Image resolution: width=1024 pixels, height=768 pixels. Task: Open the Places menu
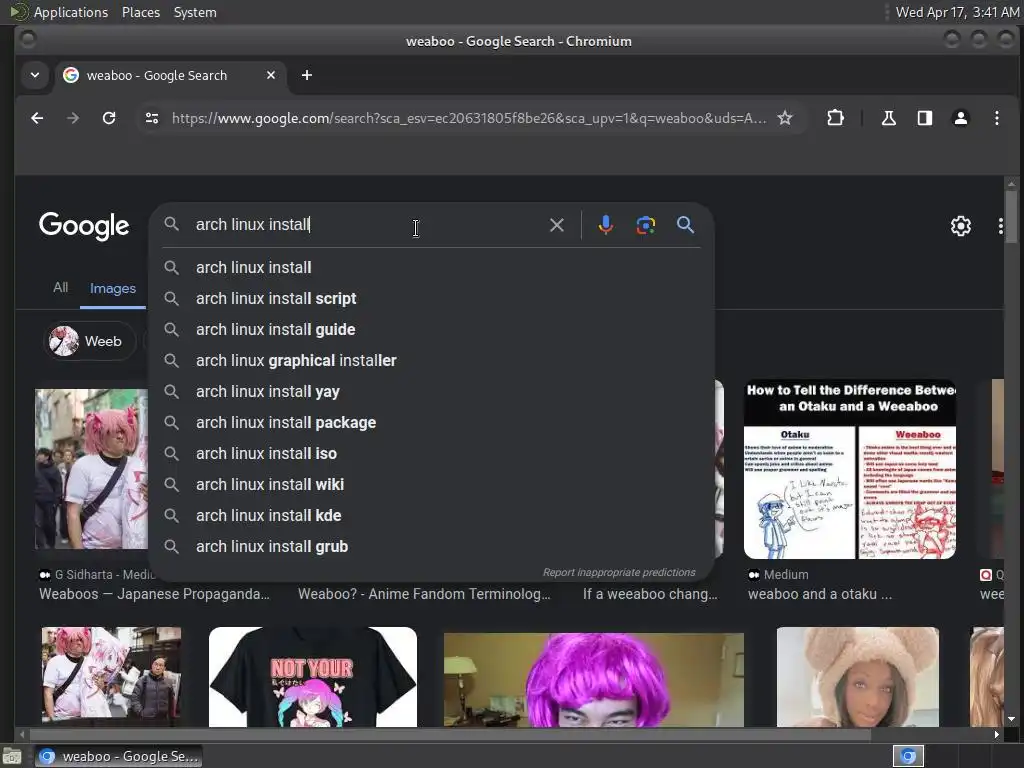(x=140, y=12)
